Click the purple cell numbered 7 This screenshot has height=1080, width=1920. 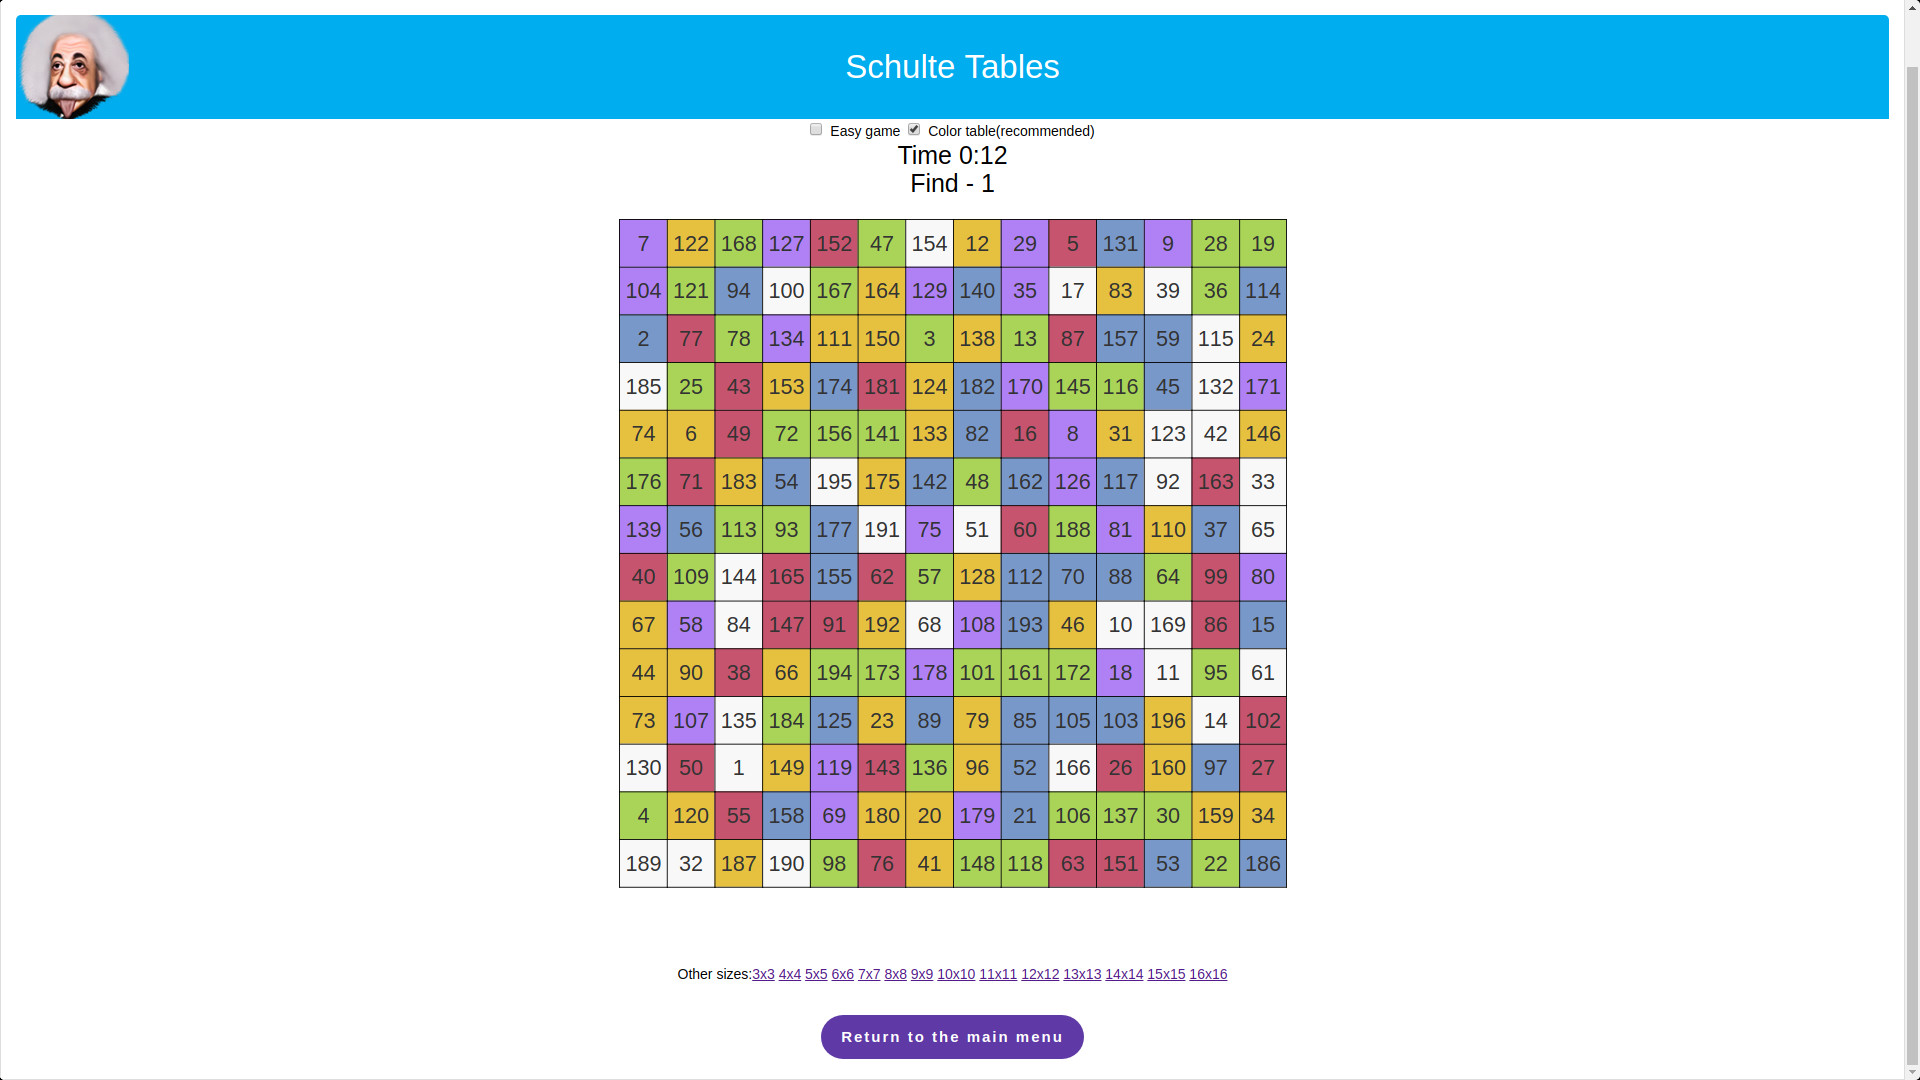tap(643, 244)
